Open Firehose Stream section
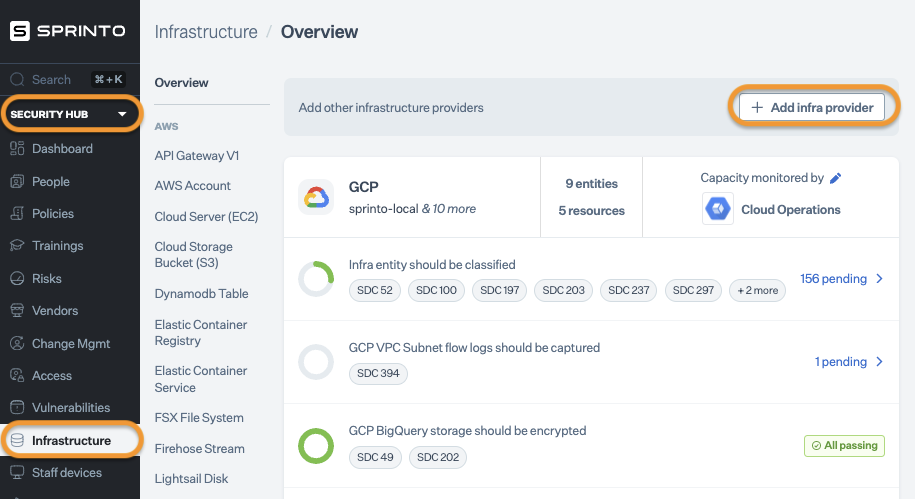This screenshot has height=499, width=915. 200,449
